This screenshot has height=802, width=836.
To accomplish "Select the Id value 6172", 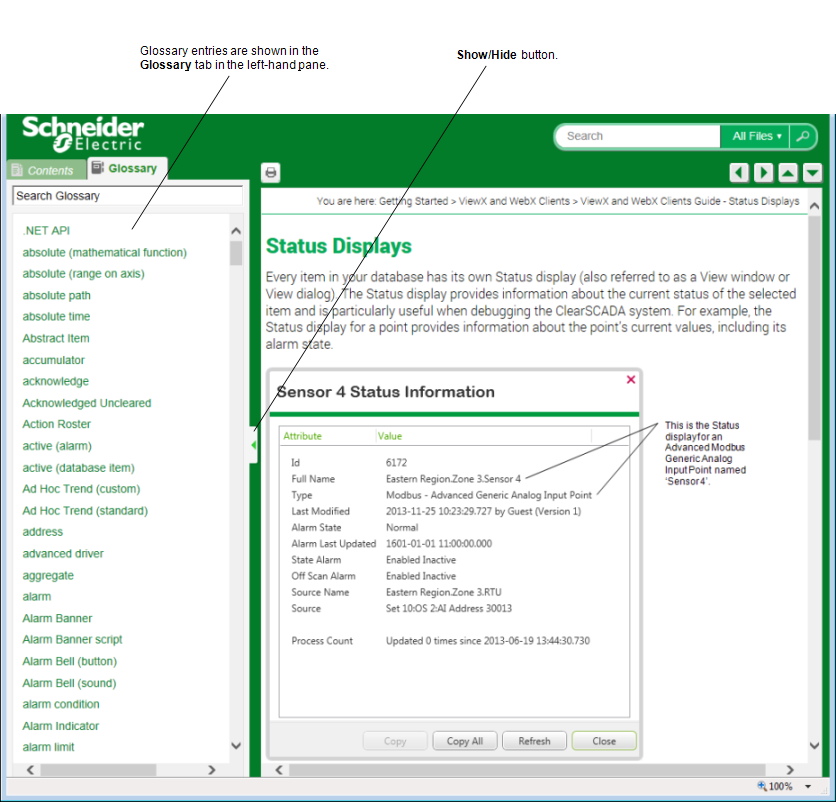I will click(x=396, y=462).
